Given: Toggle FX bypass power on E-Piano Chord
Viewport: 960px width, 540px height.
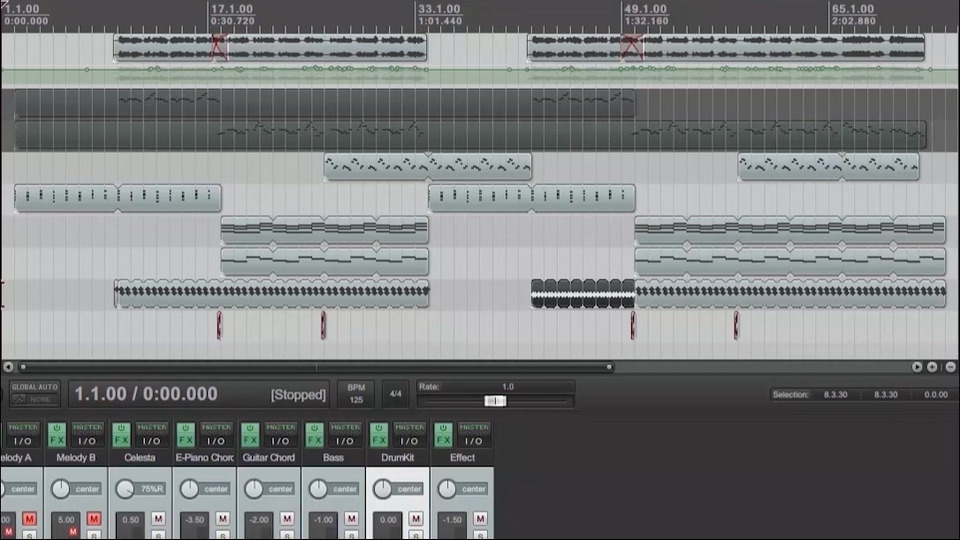Looking at the screenshot, I should tap(186, 428).
